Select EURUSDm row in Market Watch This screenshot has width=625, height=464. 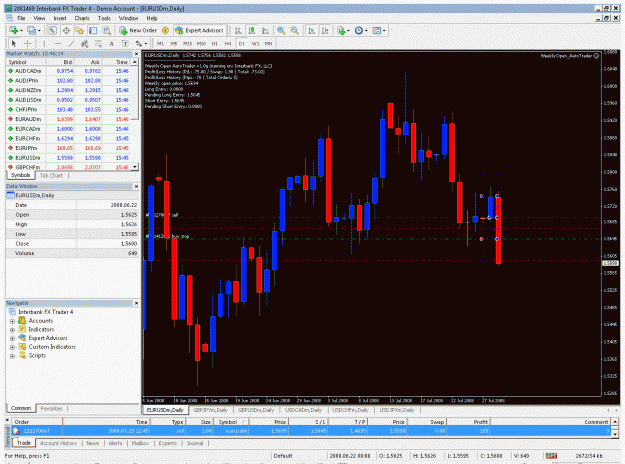pyautogui.click(x=69, y=157)
